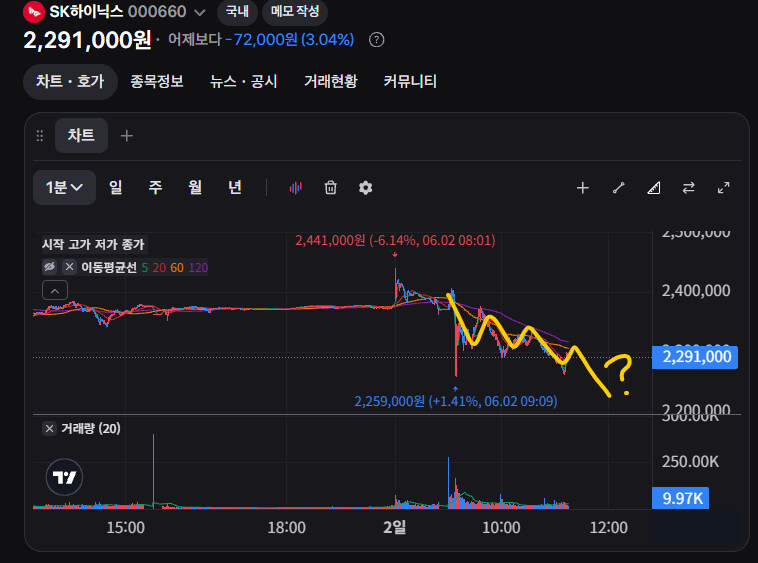Click moving average period 120 label
The width and height of the screenshot is (758, 563).
tap(198, 268)
